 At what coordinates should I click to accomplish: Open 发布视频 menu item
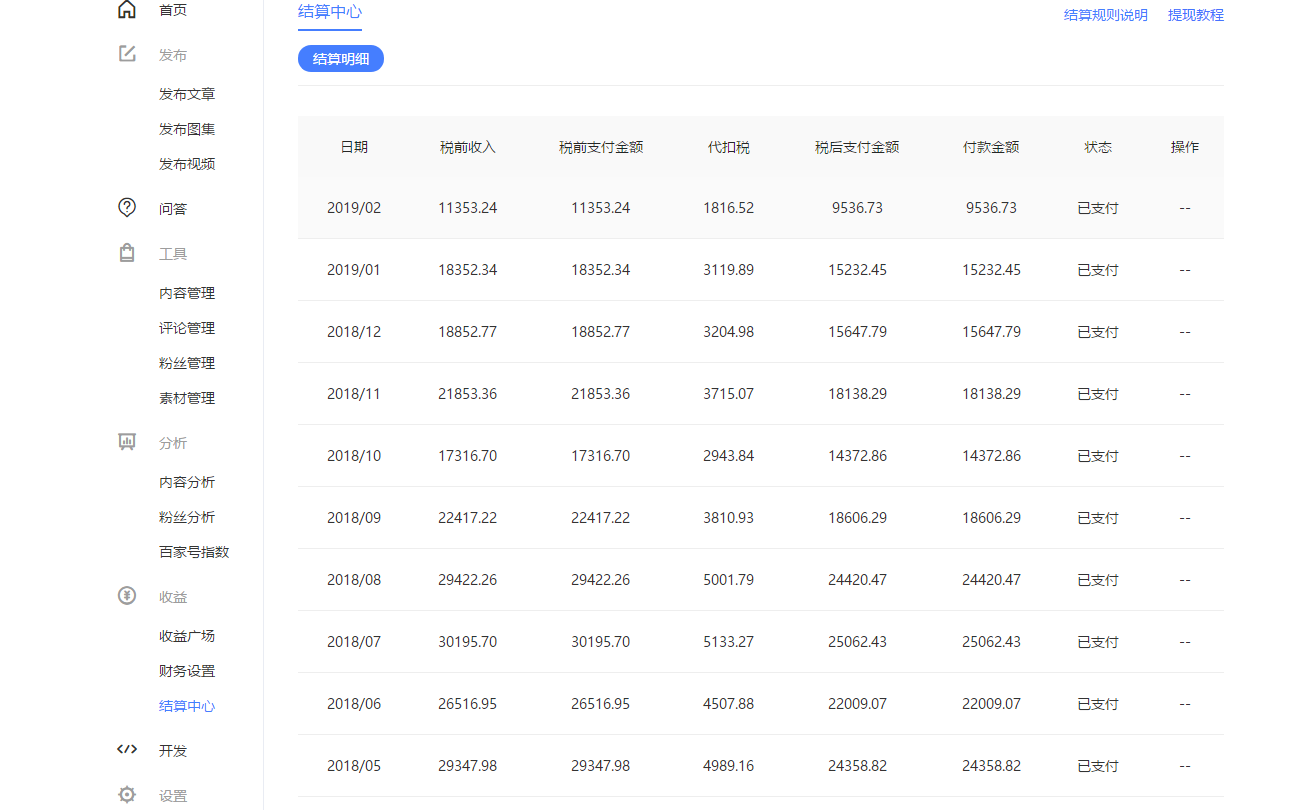[x=187, y=164]
